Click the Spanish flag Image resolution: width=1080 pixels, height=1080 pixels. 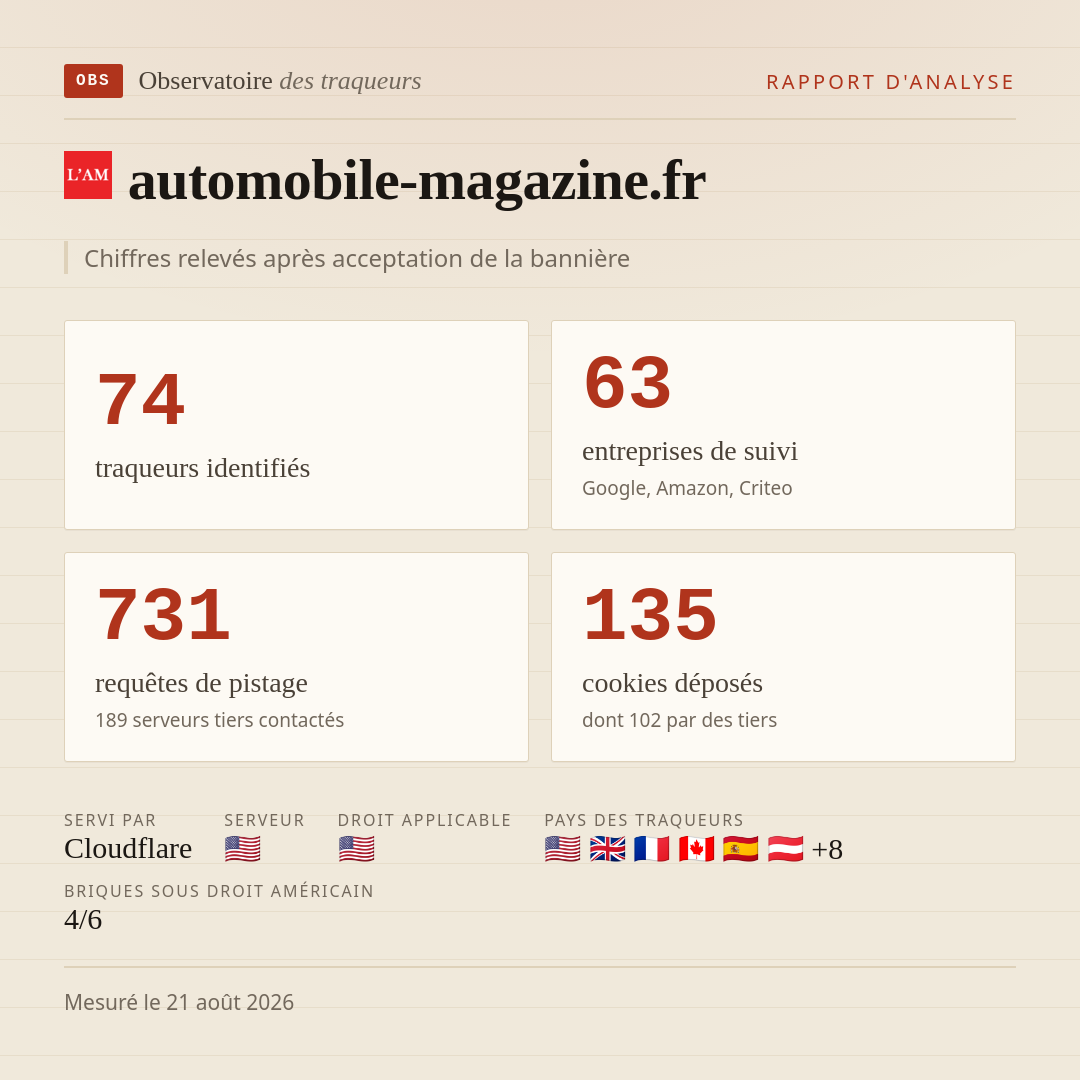[x=740, y=849]
